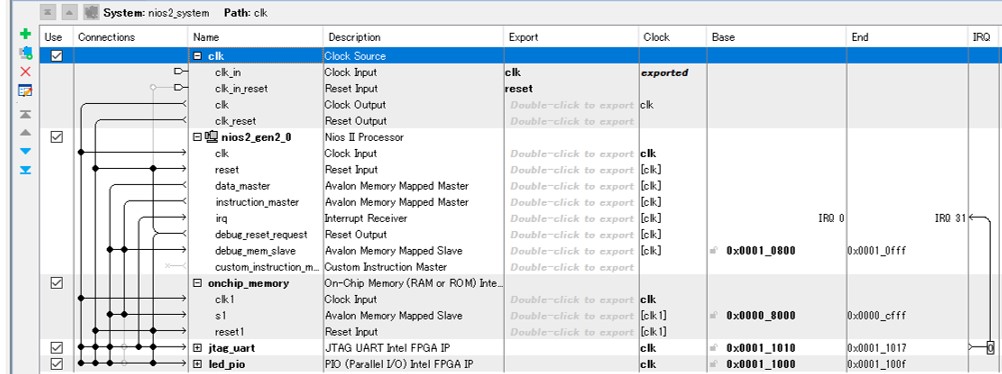Disable the Use checkbox for jtag_uart
1002x374 pixels.
(57, 348)
